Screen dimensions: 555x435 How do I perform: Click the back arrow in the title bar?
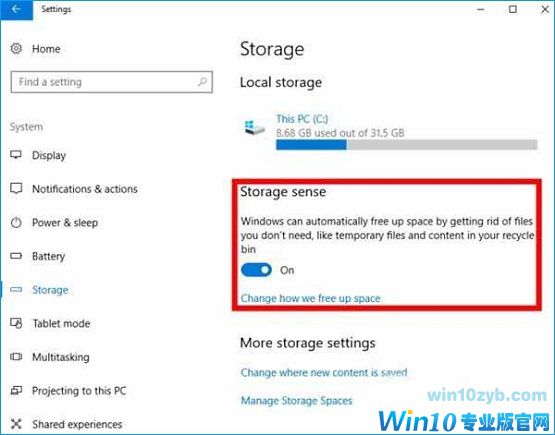point(16,9)
